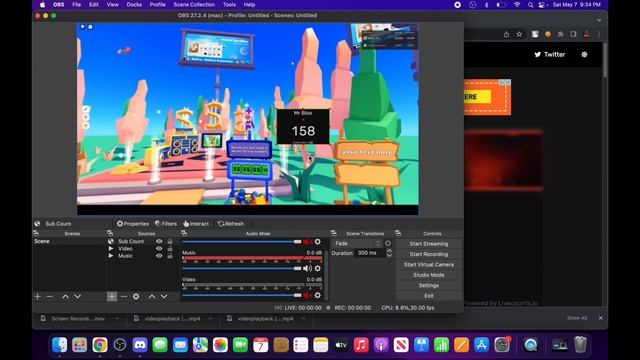Remove selected source with minus icon in Sources
This screenshot has width=640, height=360.
click(124, 297)
